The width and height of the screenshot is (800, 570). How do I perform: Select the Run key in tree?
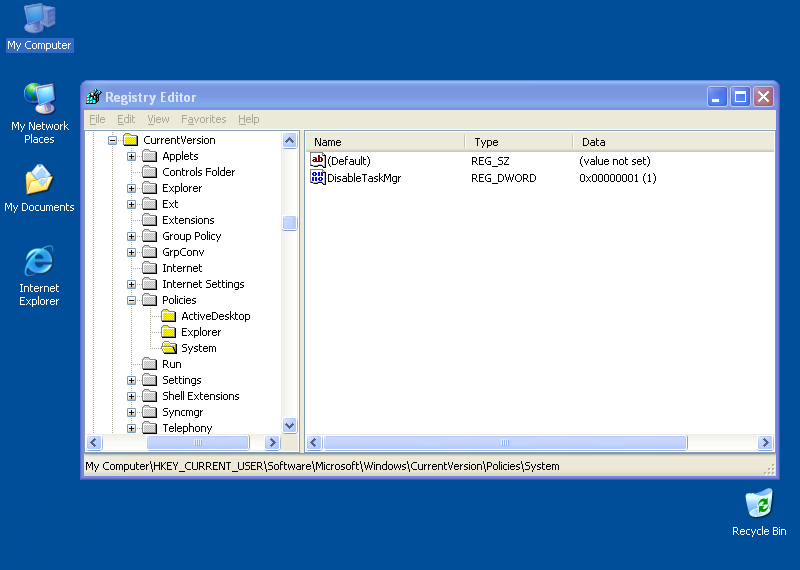(x=171, y=364)
